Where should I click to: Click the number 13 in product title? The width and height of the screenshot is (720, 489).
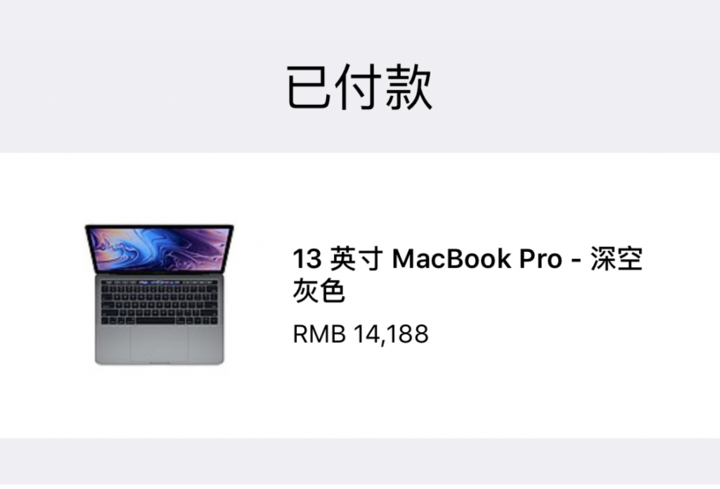click(x=307, y=259)
